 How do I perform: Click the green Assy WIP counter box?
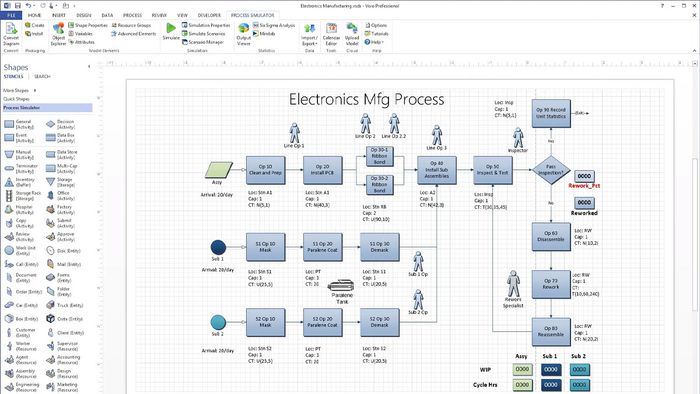point(522,369)
